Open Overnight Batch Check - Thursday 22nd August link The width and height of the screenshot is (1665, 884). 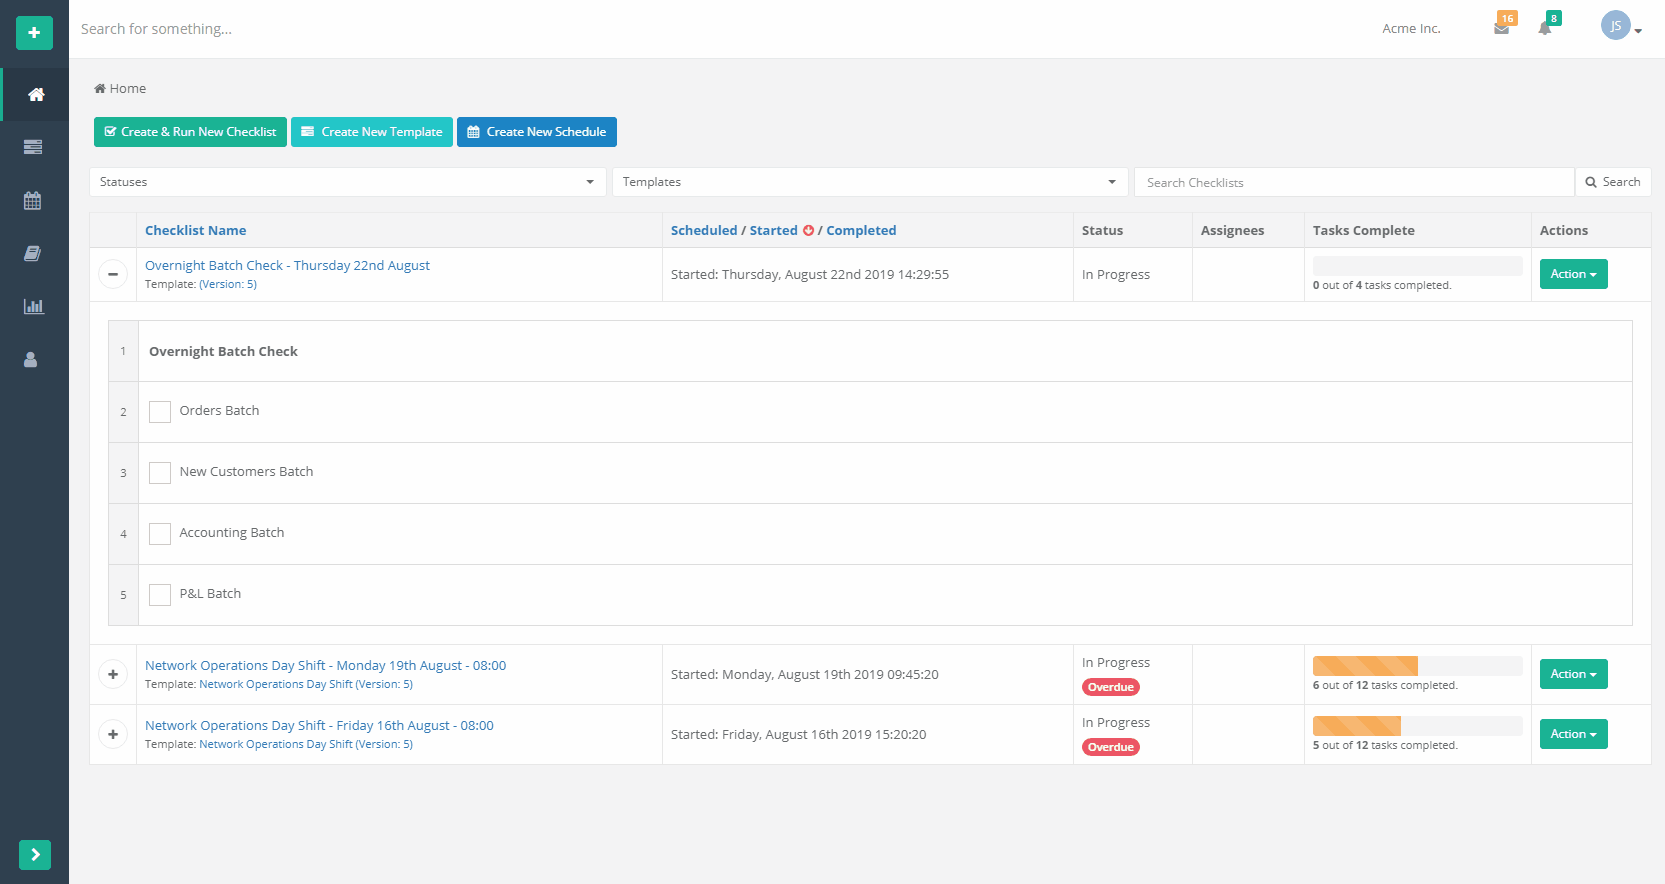coord(287,266)
